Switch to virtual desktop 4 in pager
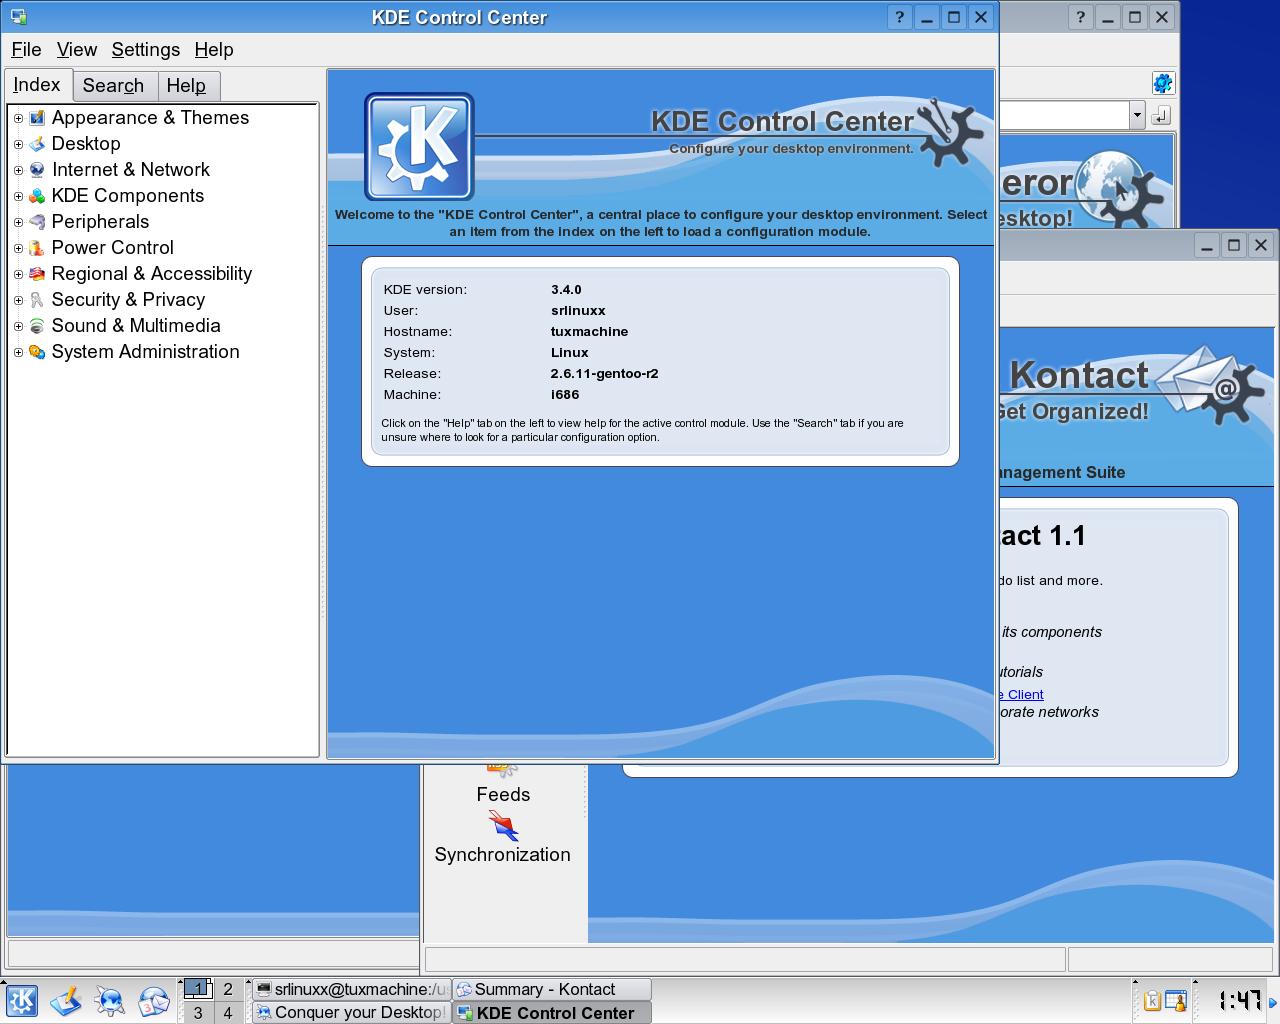The width and height of the screenshot is (1280, 1024). coord(228,1013)
